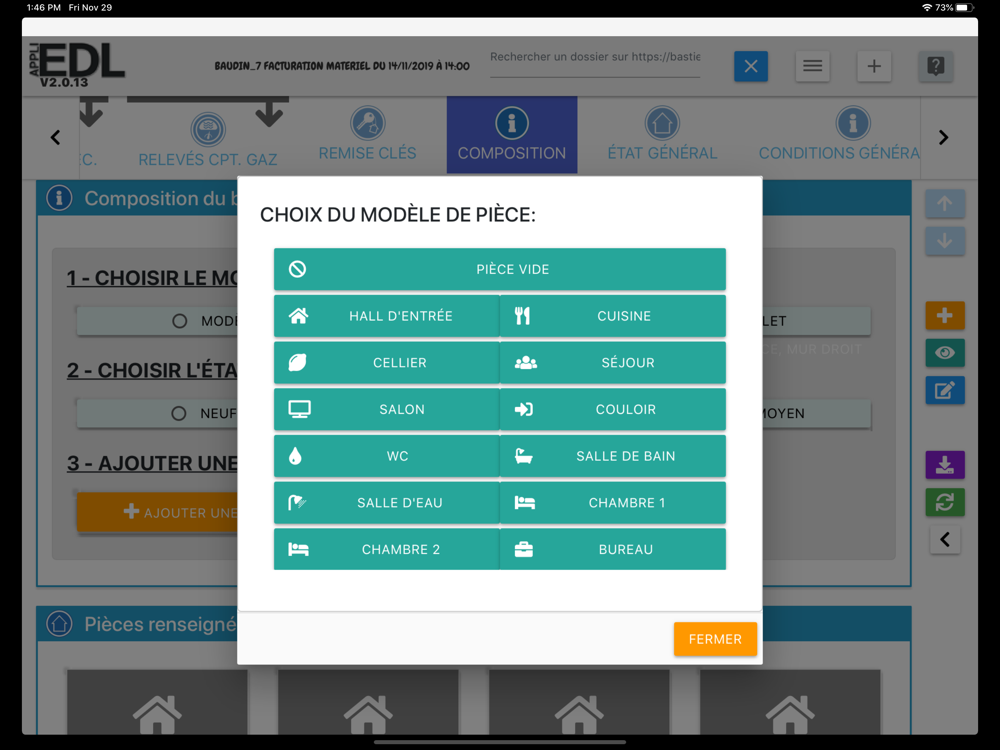Open the Remise Clés tab

click(x=367, y=135)
